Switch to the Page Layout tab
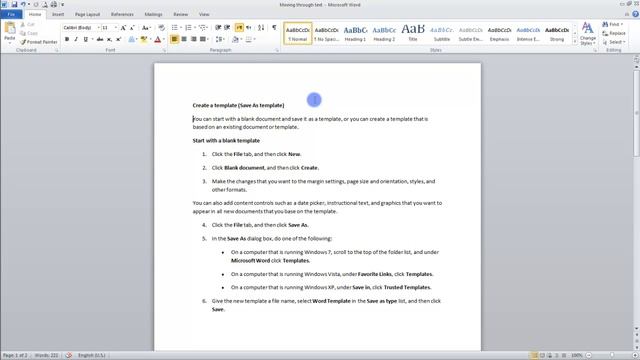Screen dimensions: 640x360 pyautogui.click(x=87, y=14)
